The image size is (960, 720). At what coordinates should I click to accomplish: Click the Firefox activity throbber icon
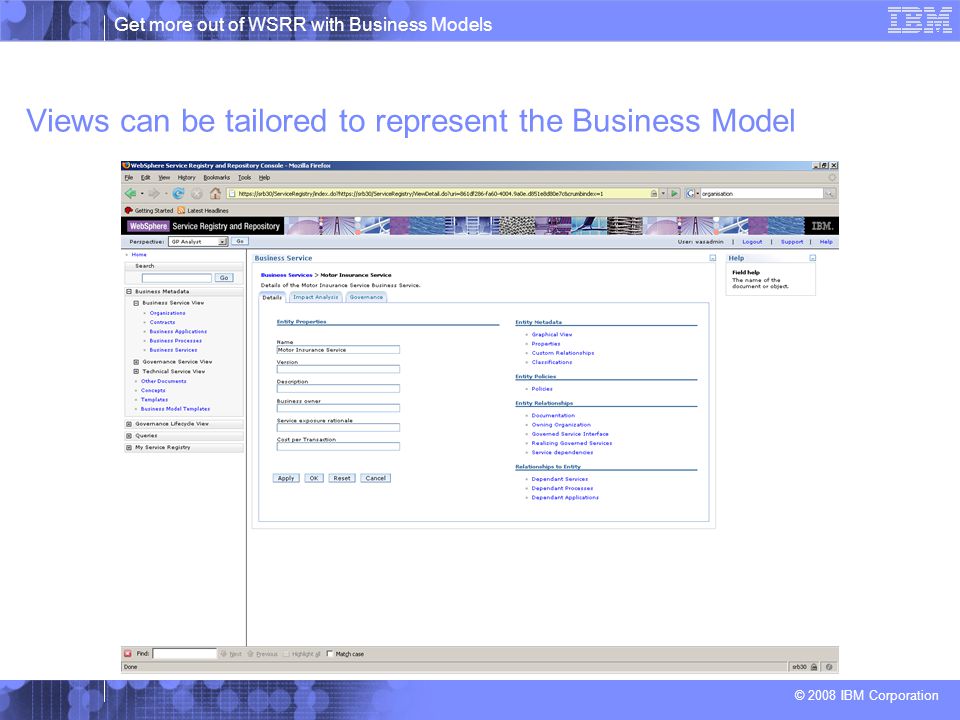[x=831, y=178]
